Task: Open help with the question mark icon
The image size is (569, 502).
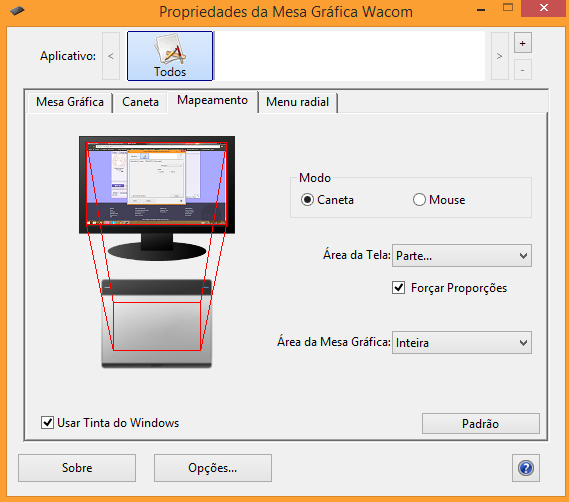Action: [x=526, y=468]
